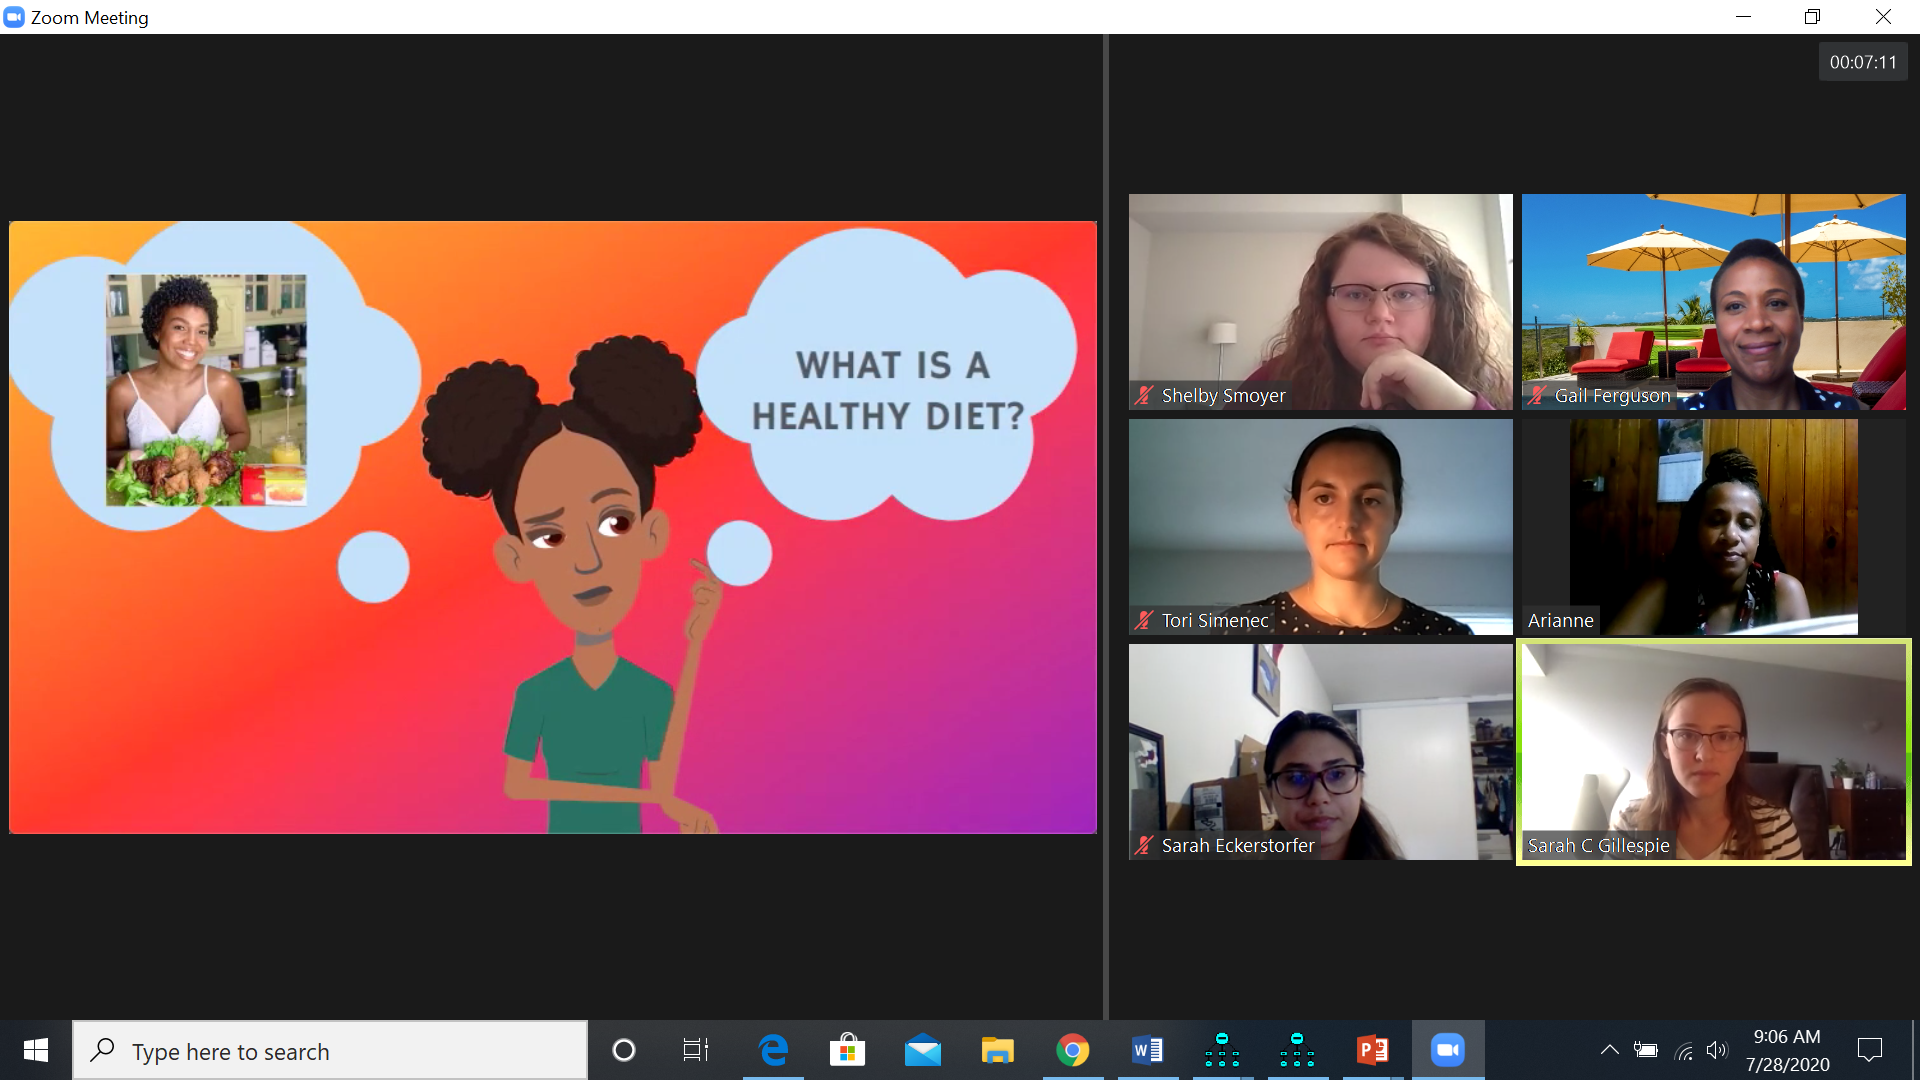Click the battery status tray icon
Viewport: 1920px width, 1080px height.
click(1646, 1050)
